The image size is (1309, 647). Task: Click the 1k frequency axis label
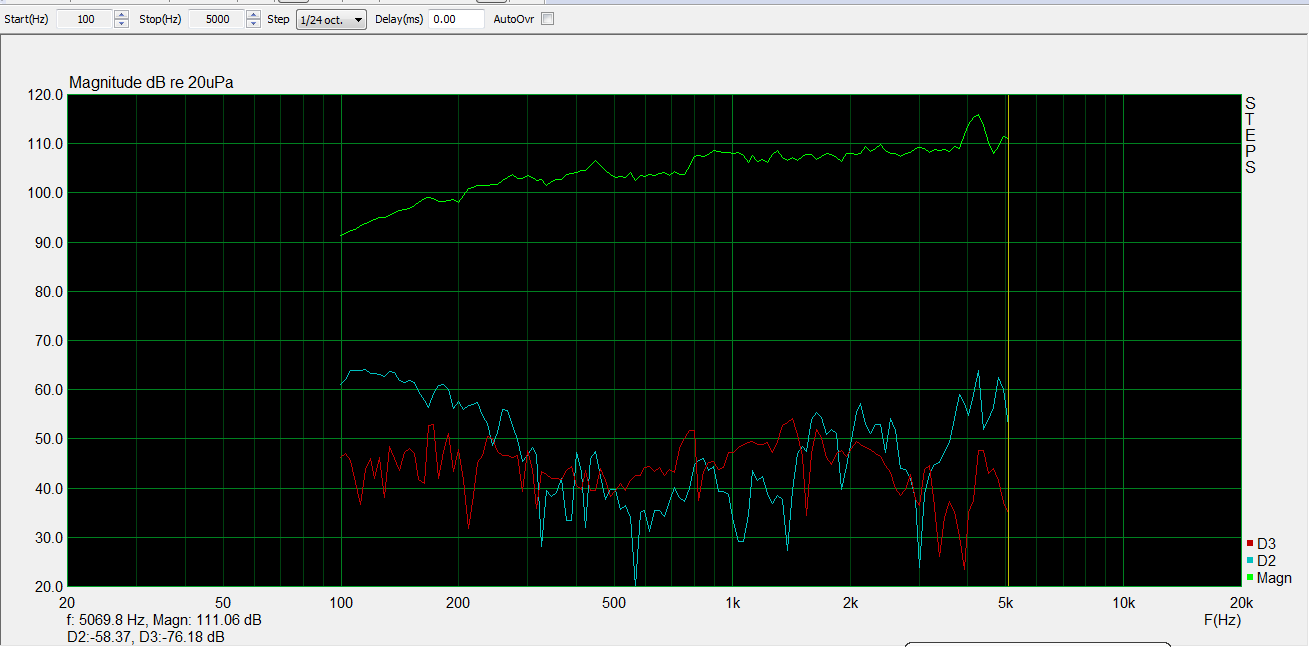pyautogui.click(x=733, y=603)
